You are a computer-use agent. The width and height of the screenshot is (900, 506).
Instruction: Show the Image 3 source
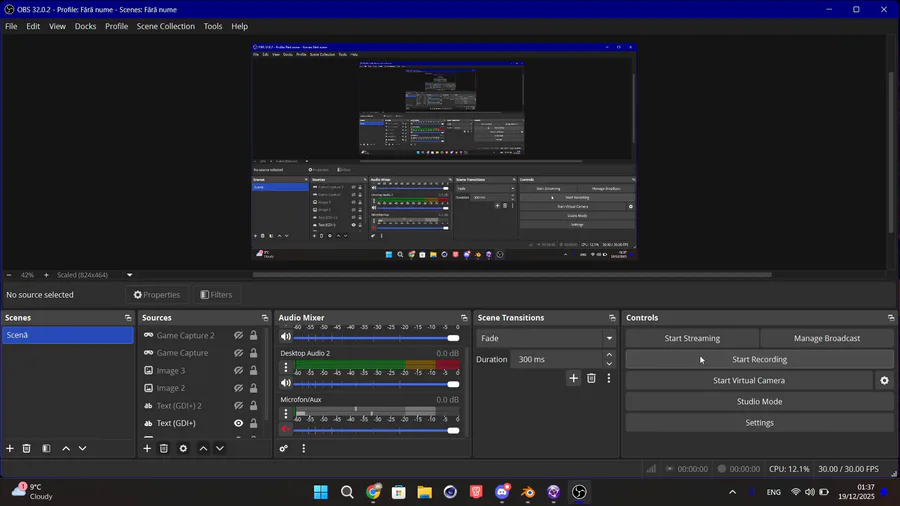point(238,371)
